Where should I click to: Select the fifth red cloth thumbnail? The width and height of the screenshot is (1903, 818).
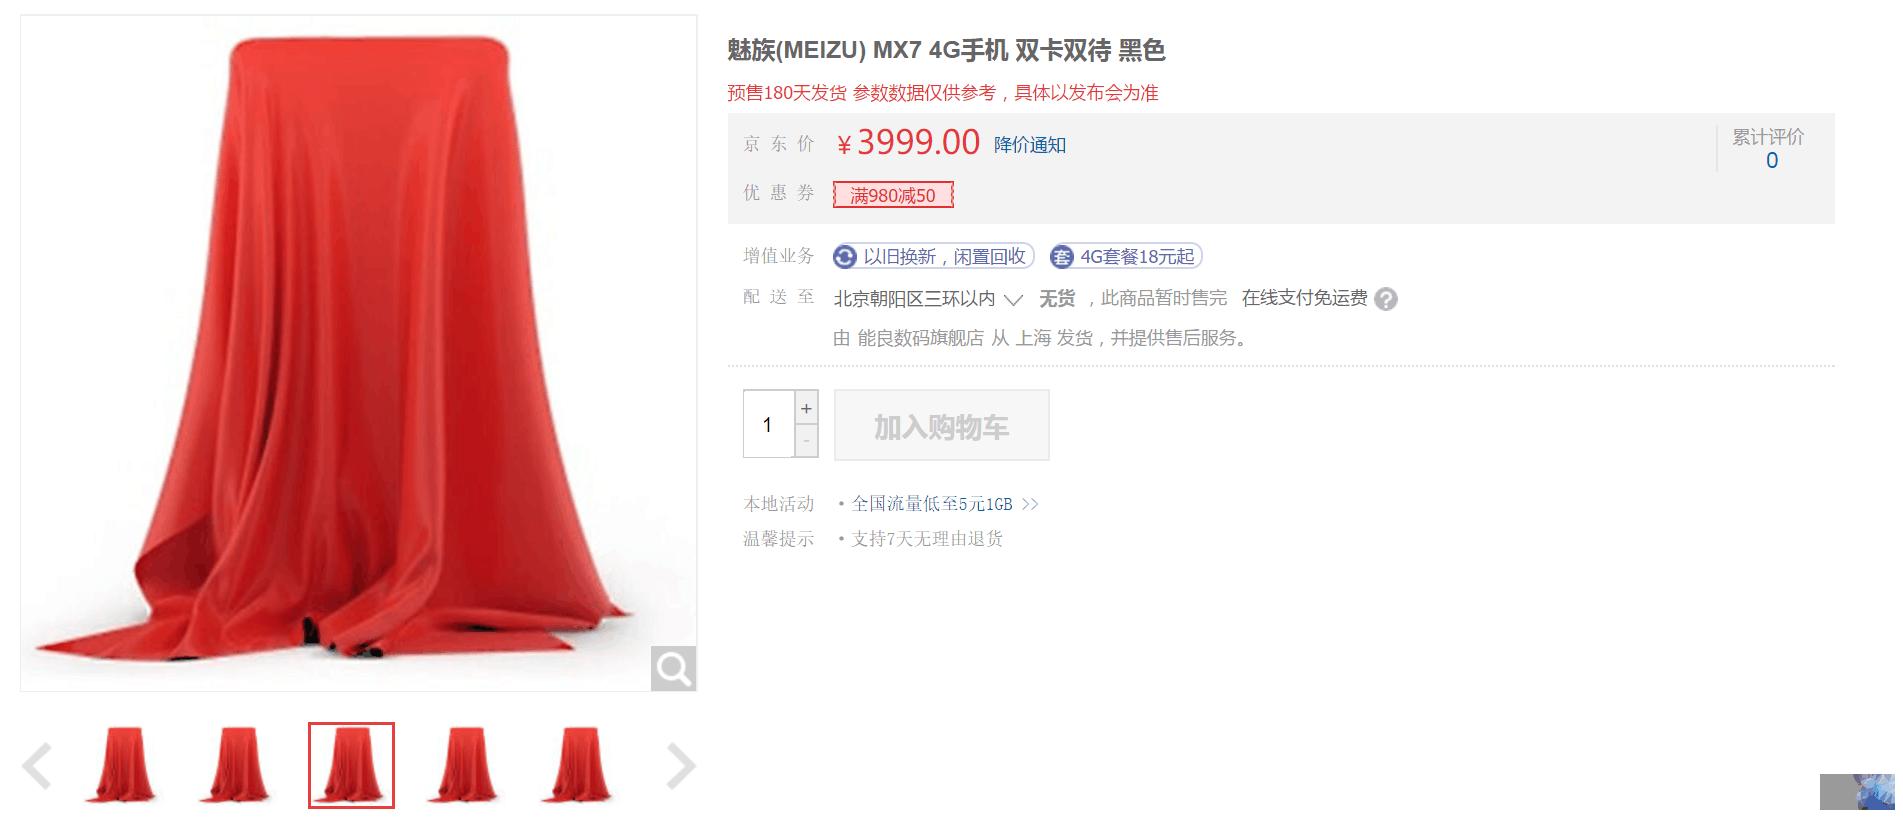click(579, 765)
